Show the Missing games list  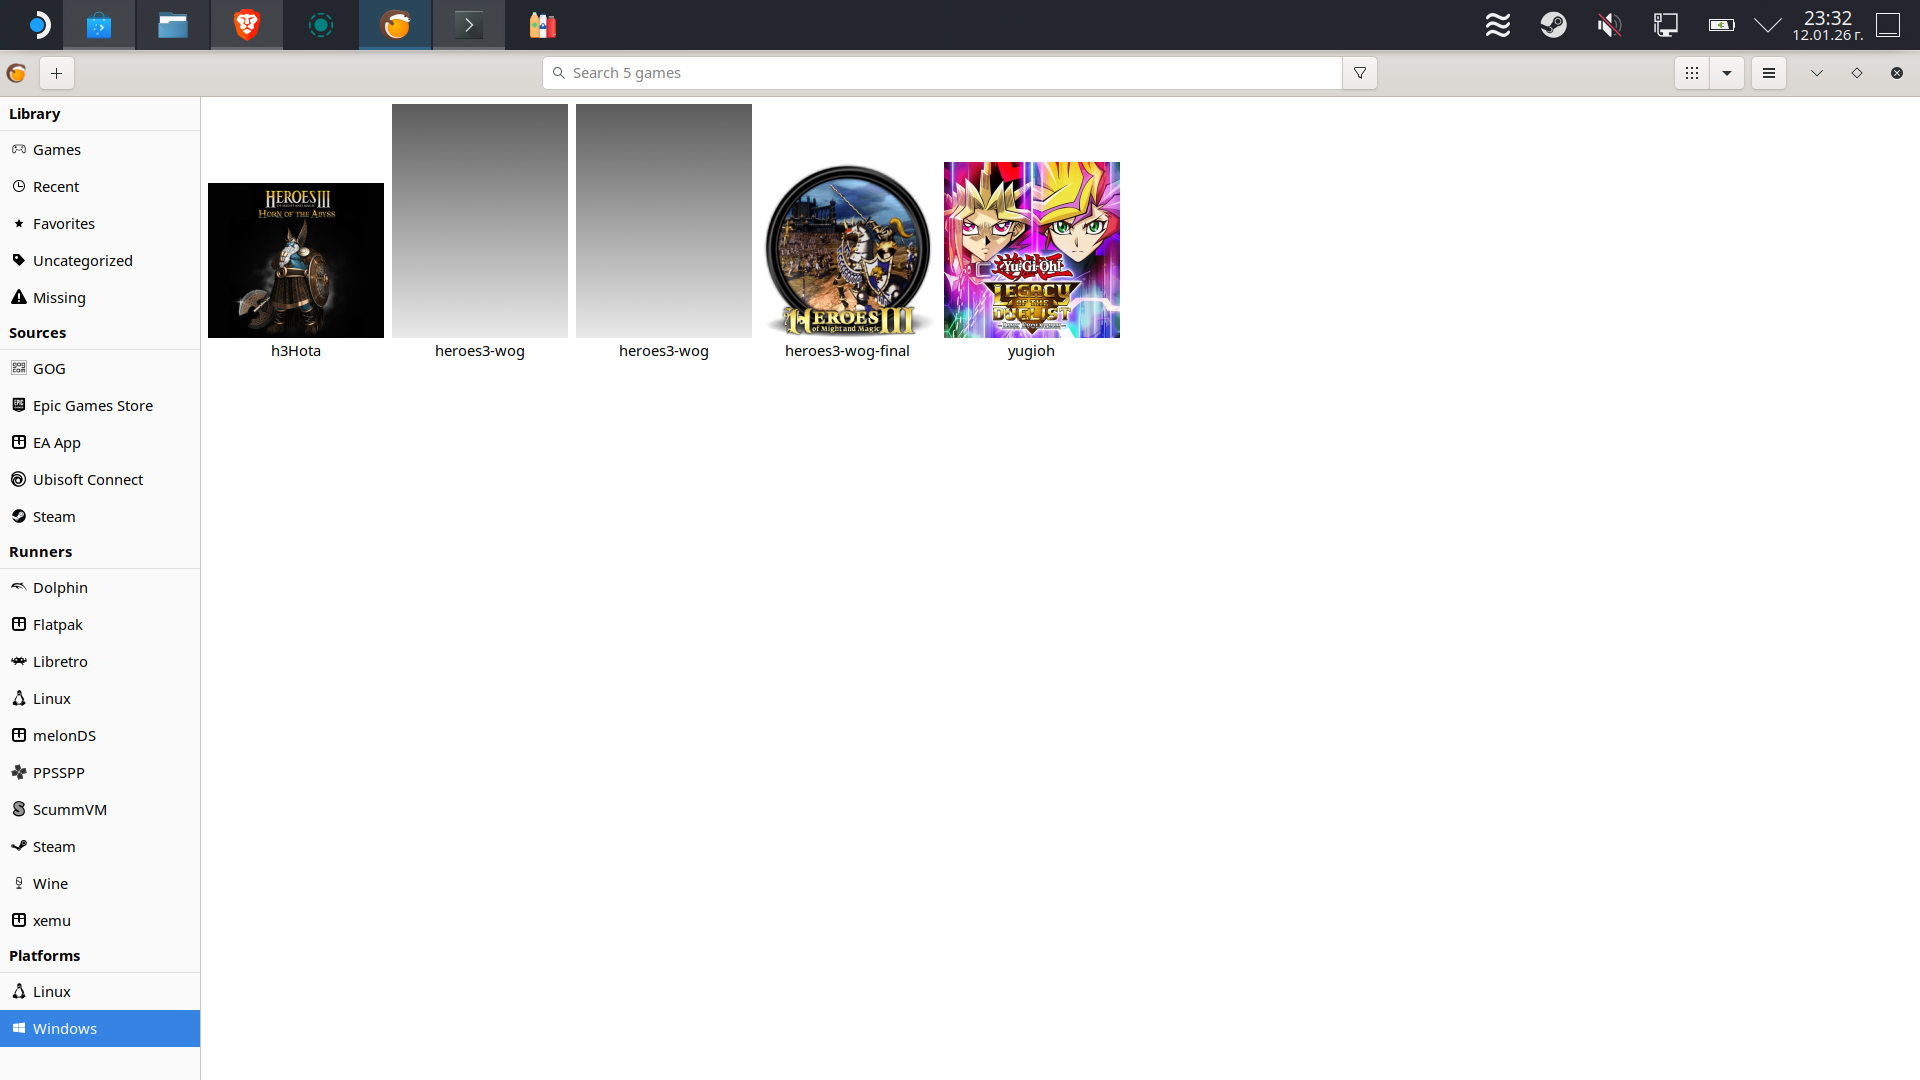coord(59,298)
